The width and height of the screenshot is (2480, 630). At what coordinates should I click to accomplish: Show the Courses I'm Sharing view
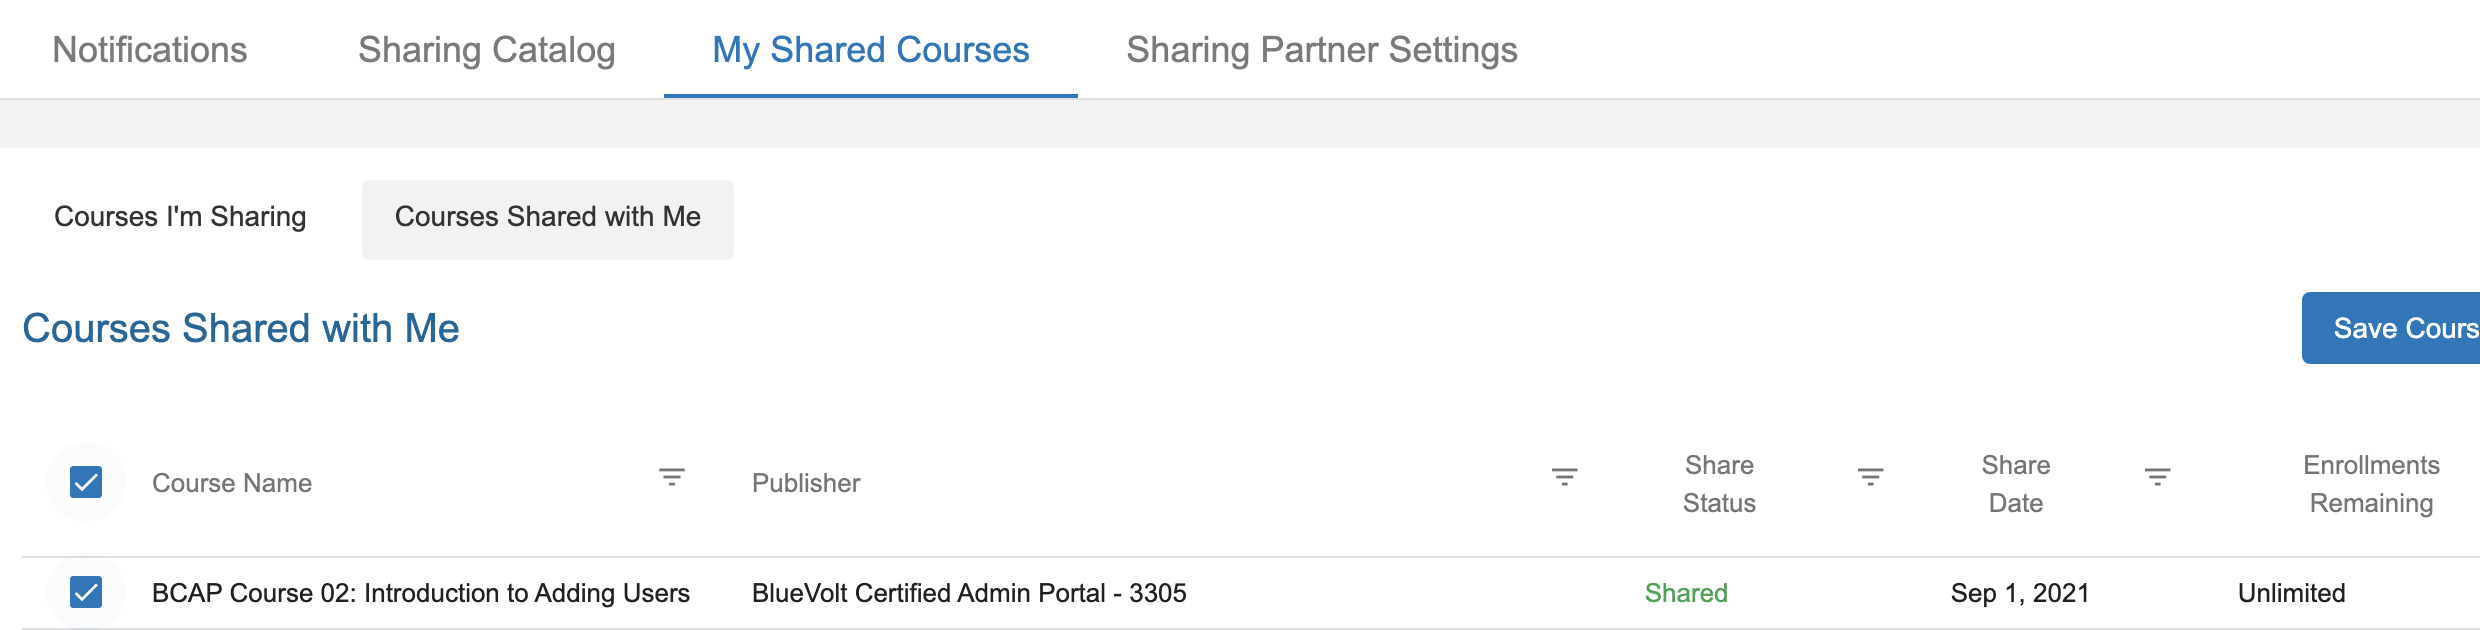180,217
